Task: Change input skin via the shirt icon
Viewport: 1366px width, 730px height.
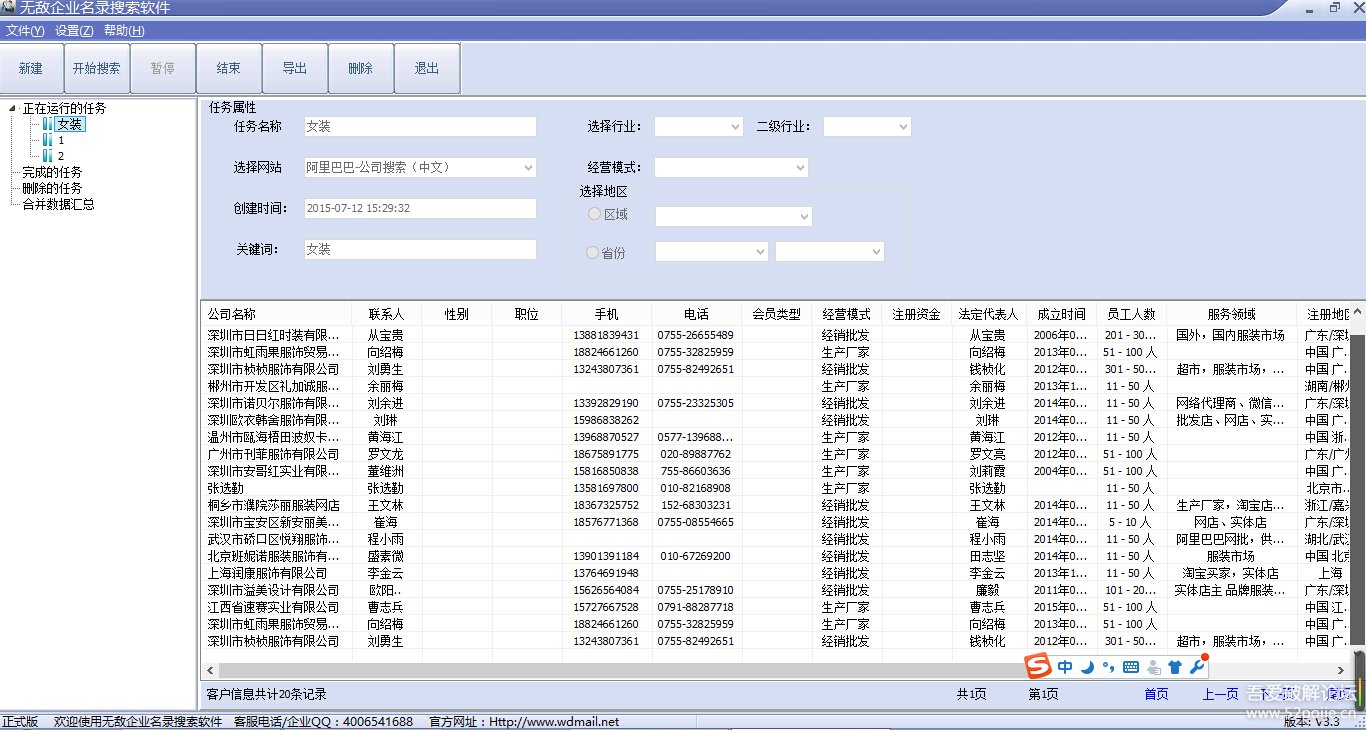Action: [x=1175, y=666]
